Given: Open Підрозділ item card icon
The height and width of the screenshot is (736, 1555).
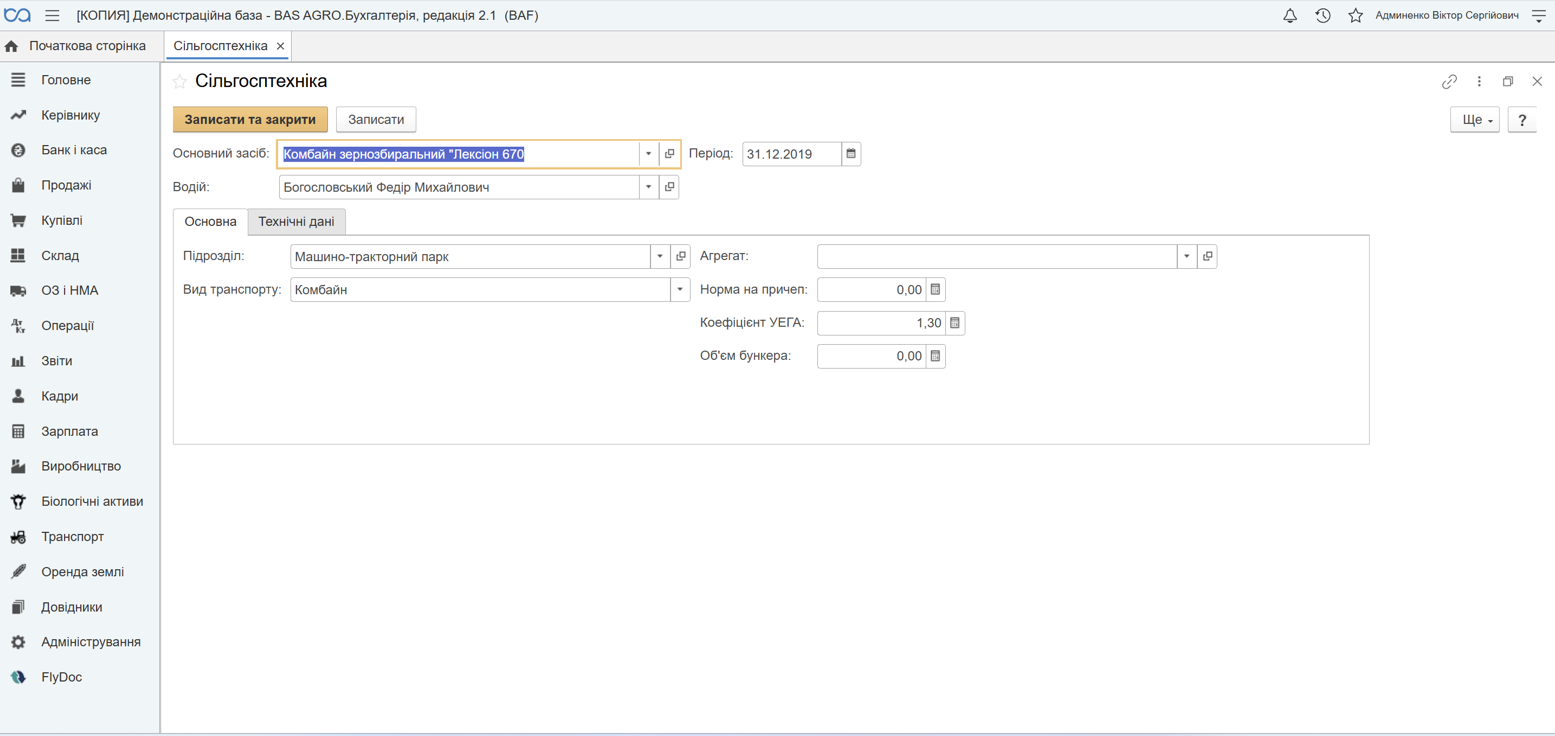Looking at the screenshot, I should tap(681, 257).
